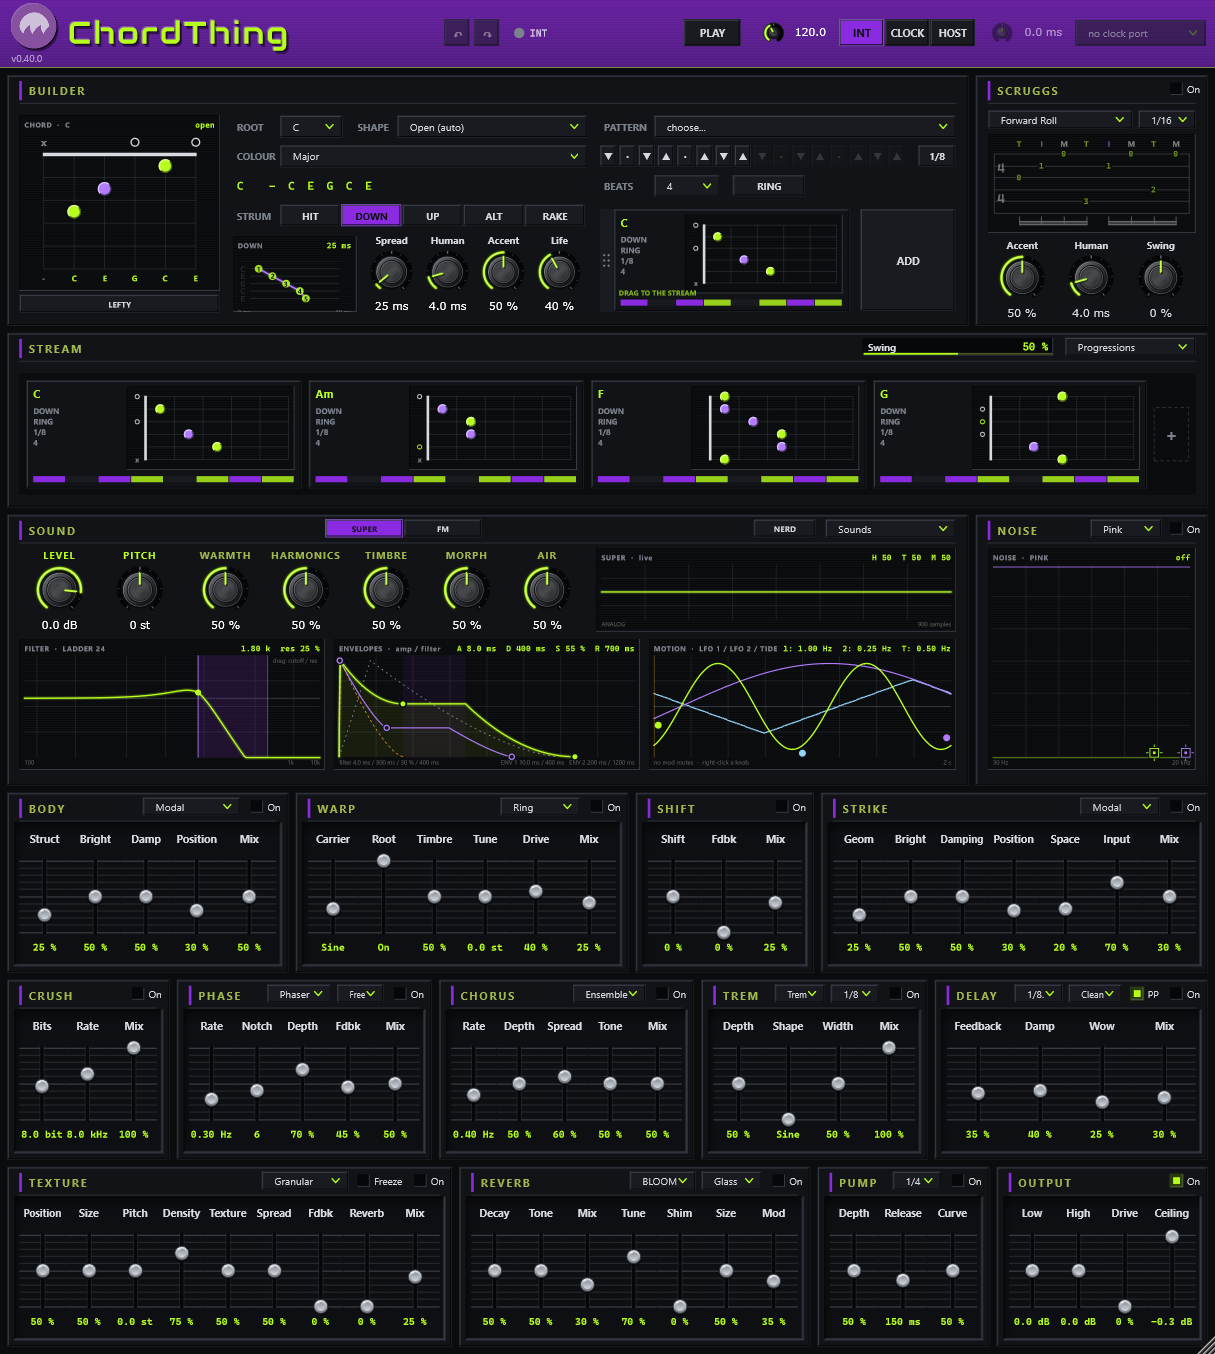Viewport: 1215px width, 1354px height.
Task: Click the Warmth knob in Sound
Action: [x=225, y=590]
